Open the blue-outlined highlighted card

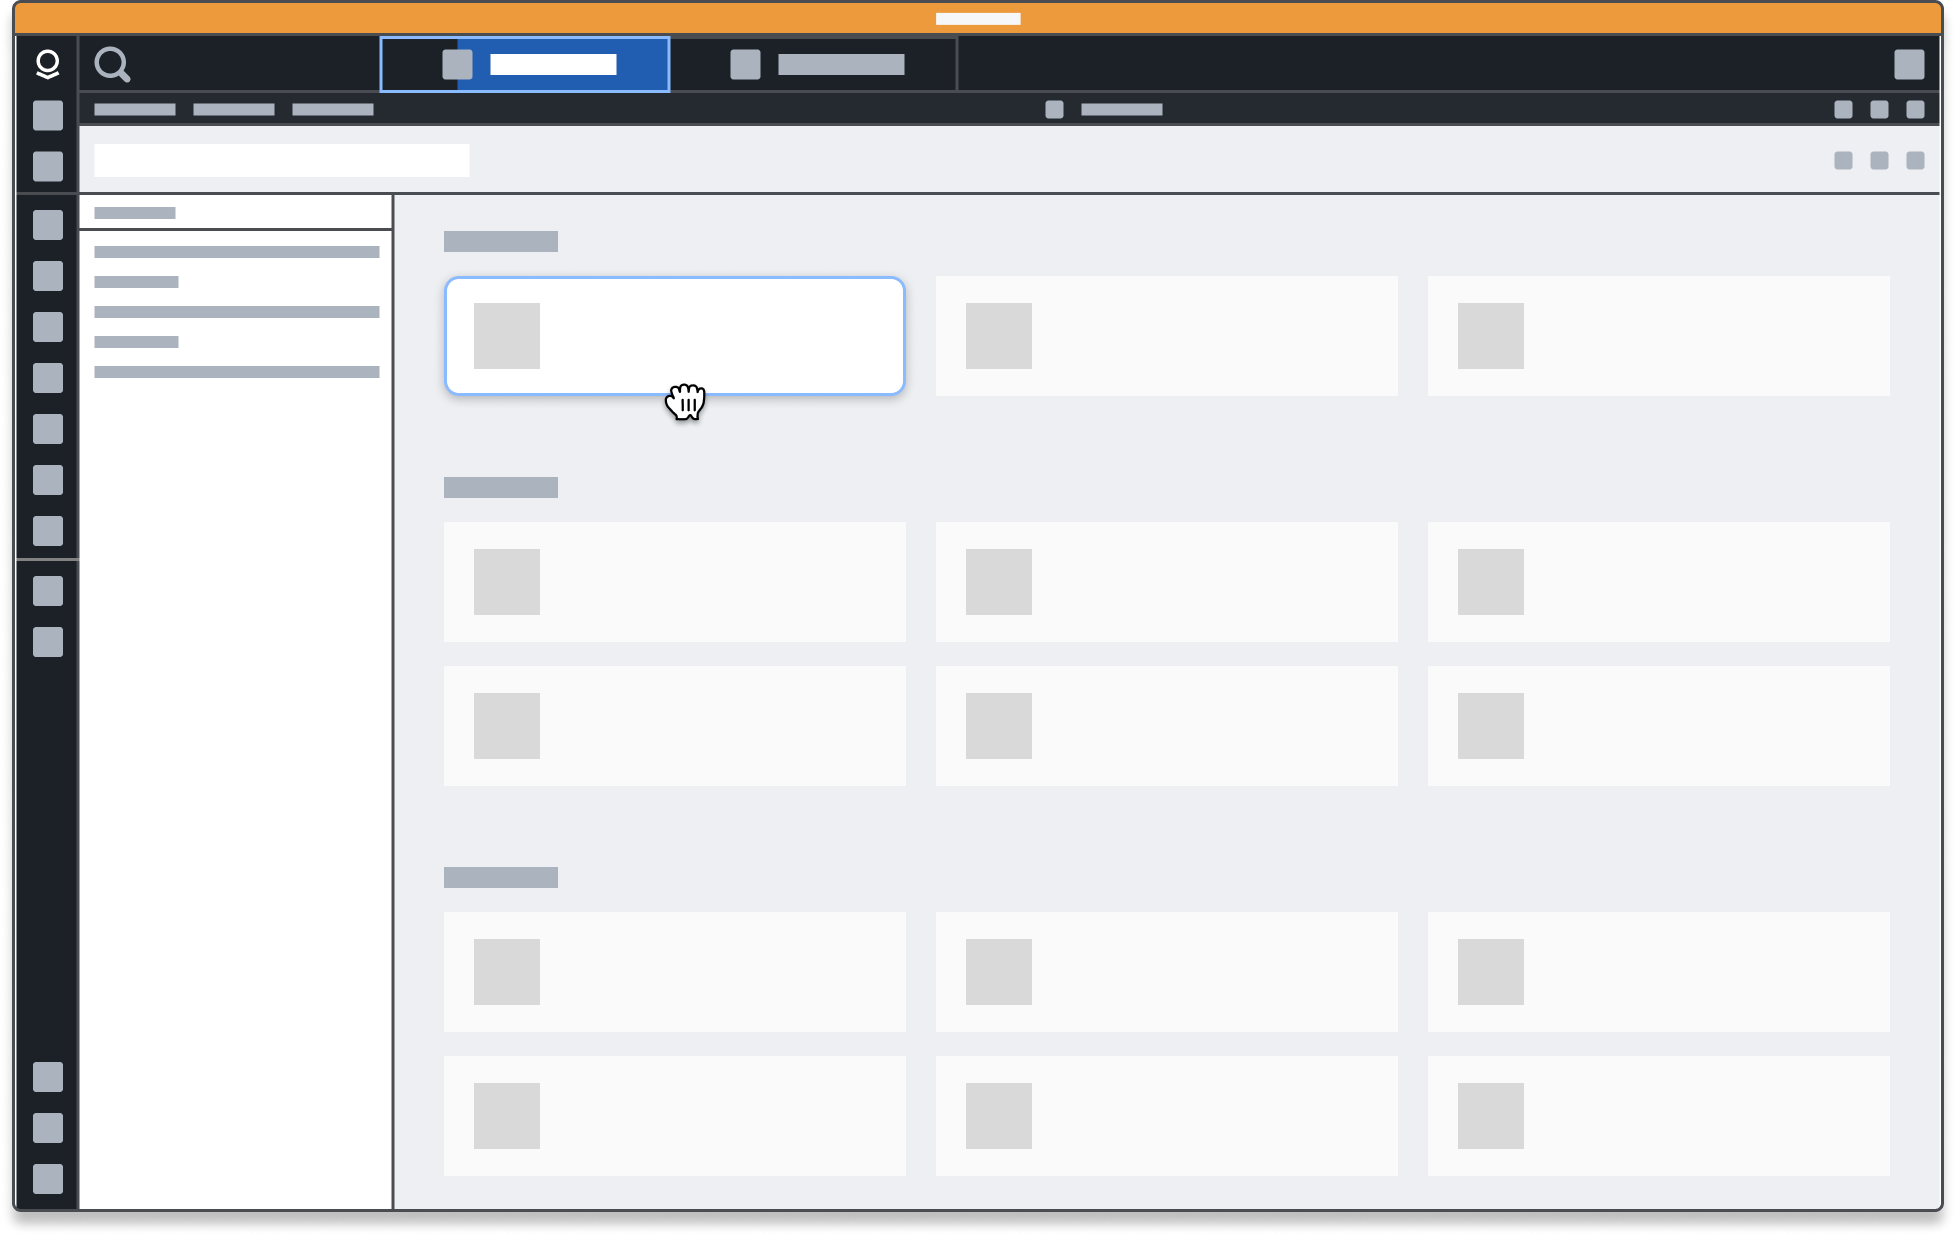tap(675, 336)
